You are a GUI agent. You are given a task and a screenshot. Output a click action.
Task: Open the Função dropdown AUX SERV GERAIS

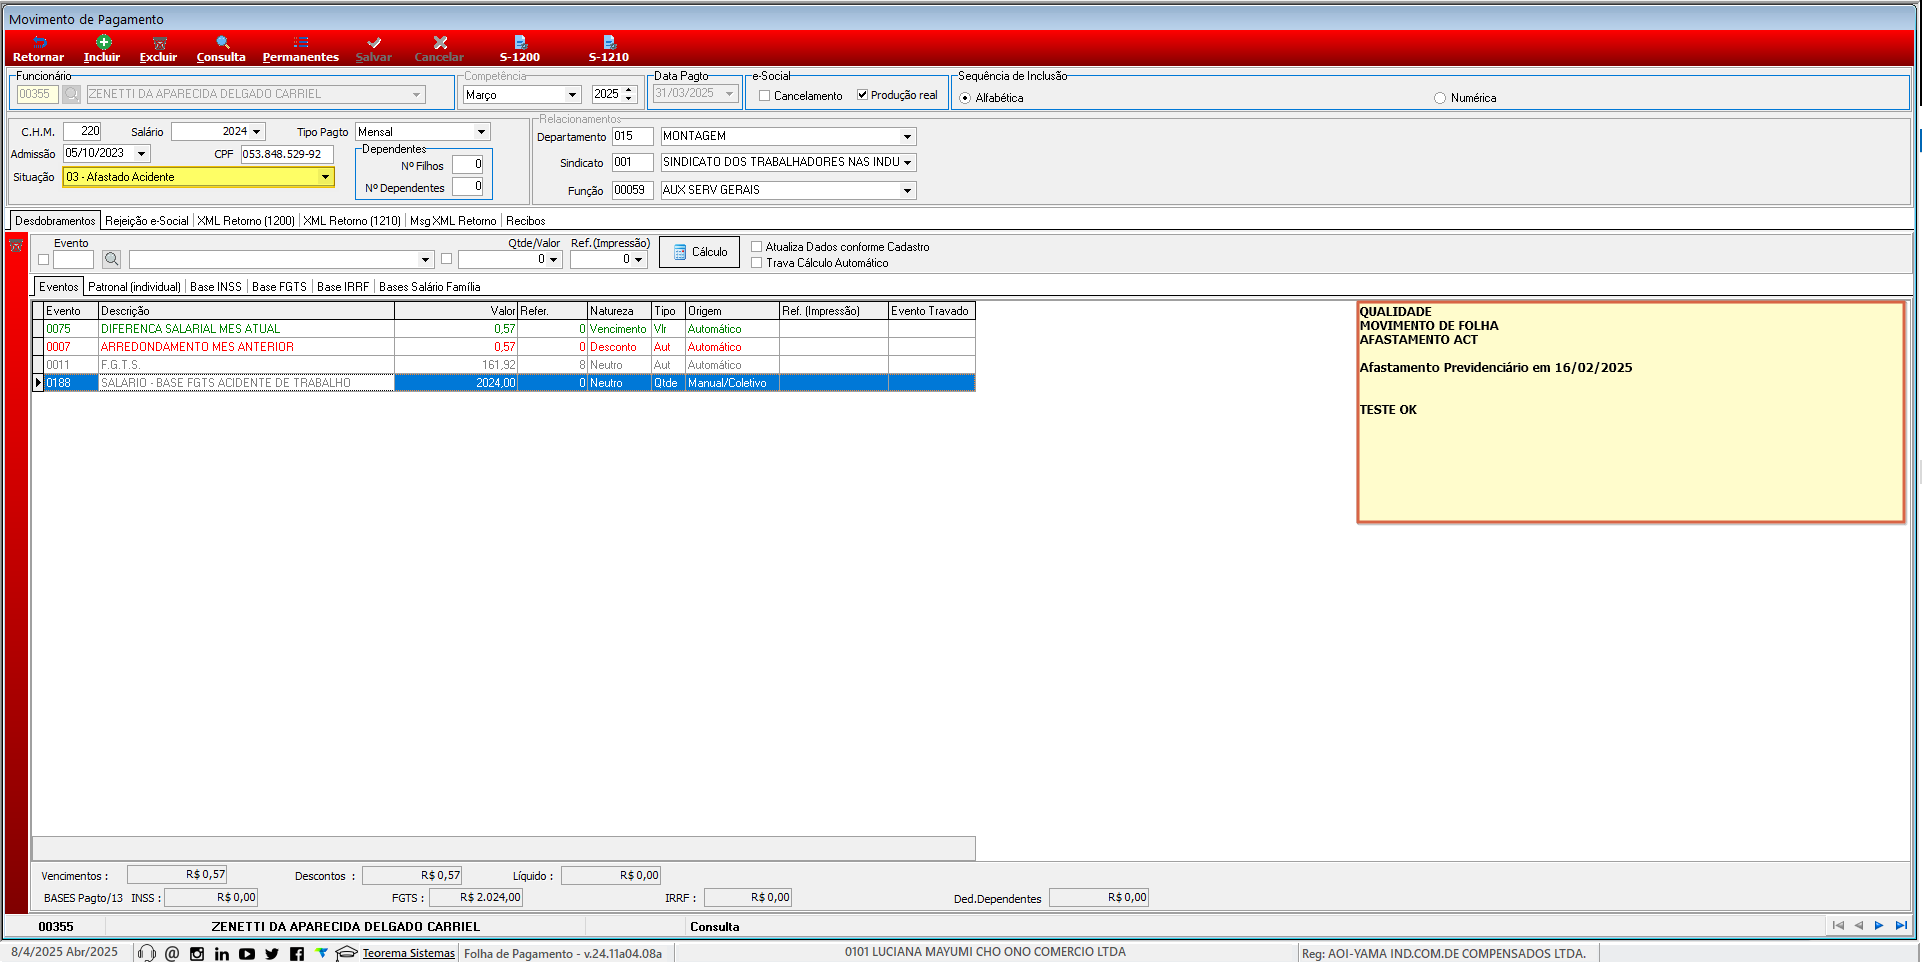coord(907,190)
